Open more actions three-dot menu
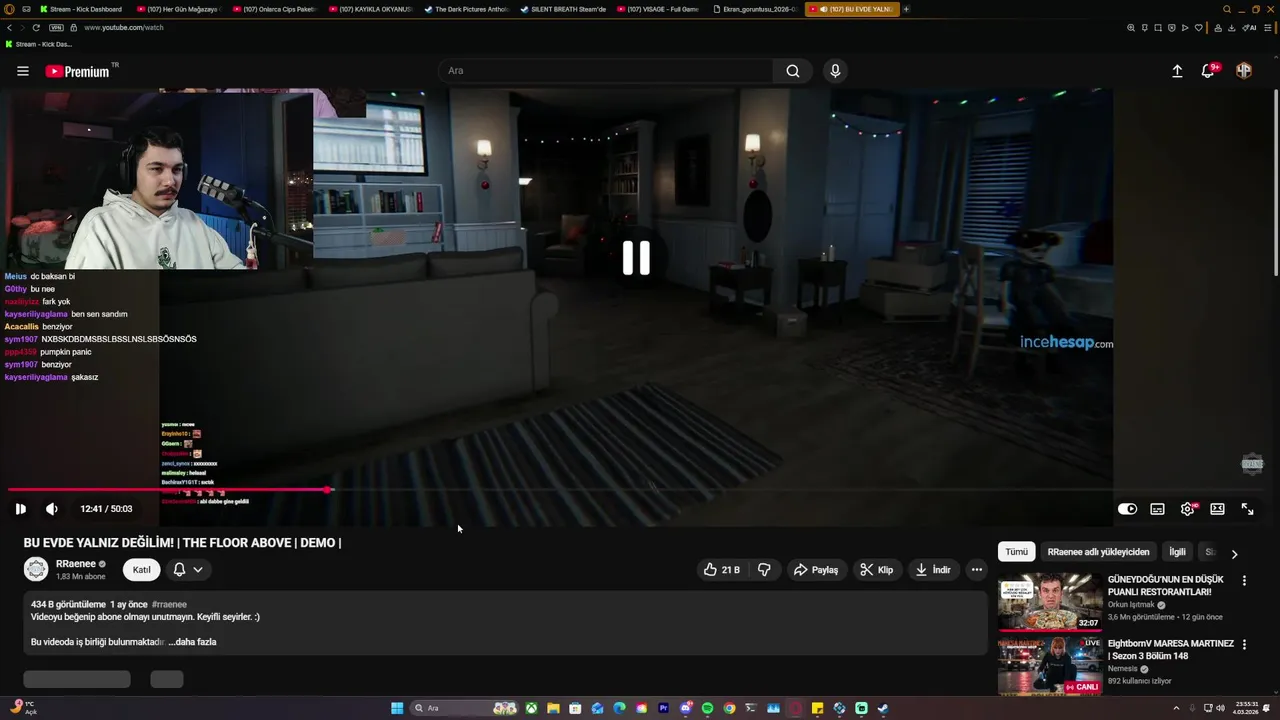Screen dimensions: 1280x720 [977, 570]
